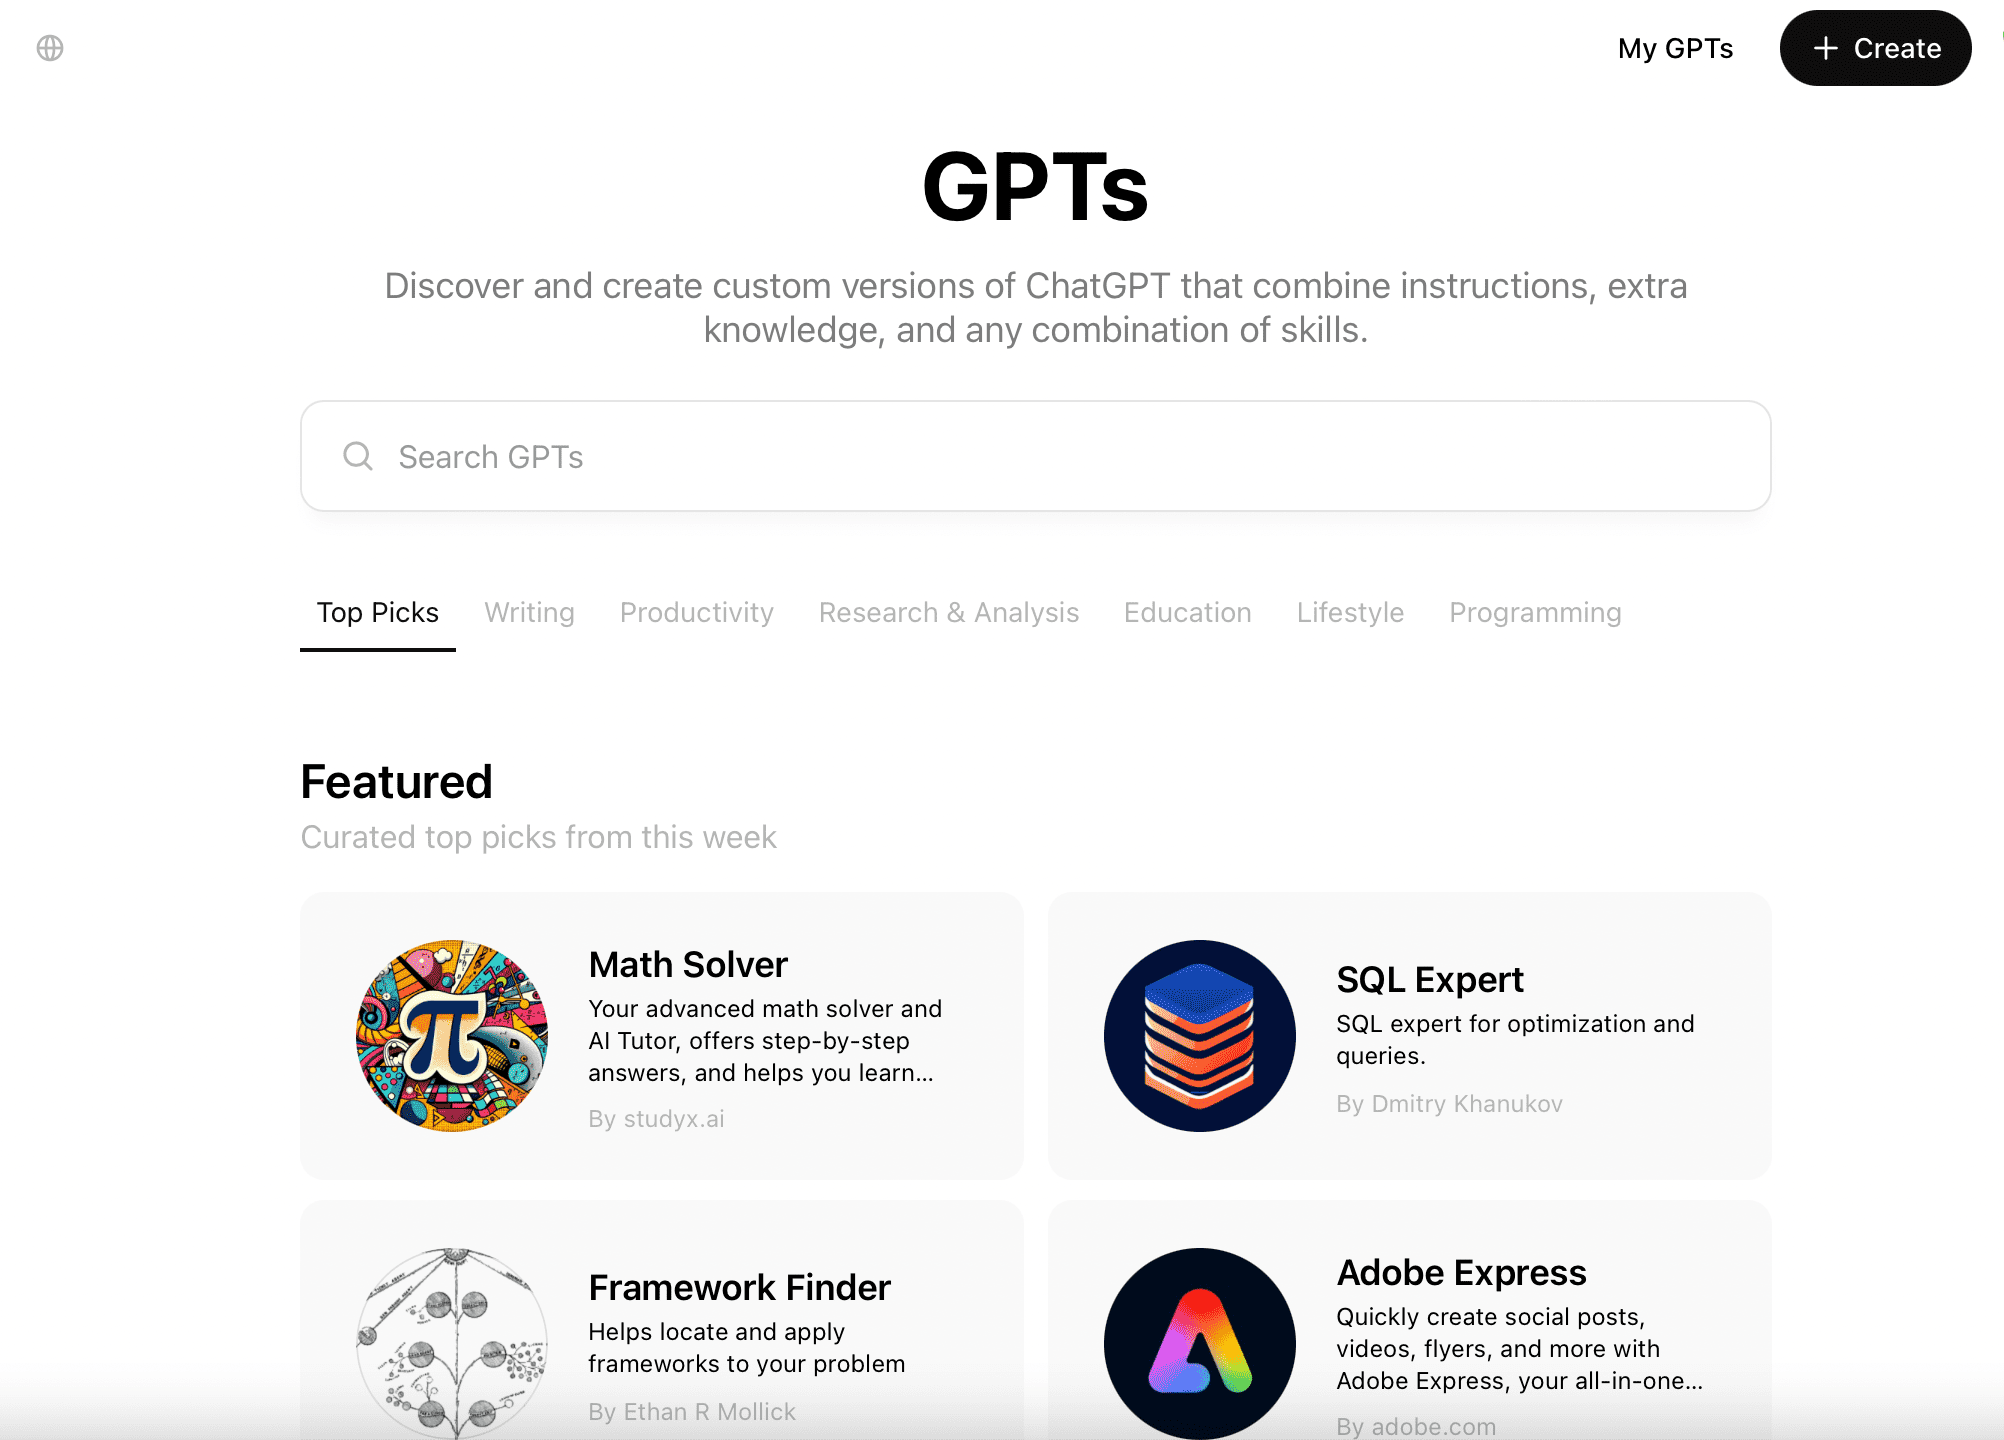Screen dimensions: 2004x1440
Task: Click the search magnifier icon
Action: point(356,456)
